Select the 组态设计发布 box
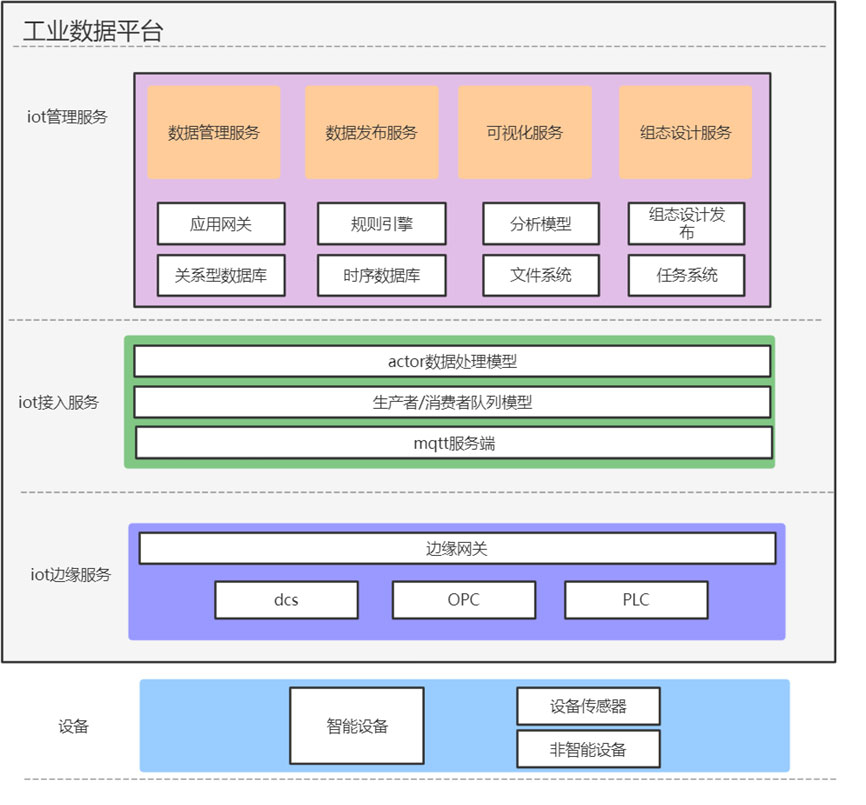The width and height of the screenshot is (866, 805). click(687, 224)
